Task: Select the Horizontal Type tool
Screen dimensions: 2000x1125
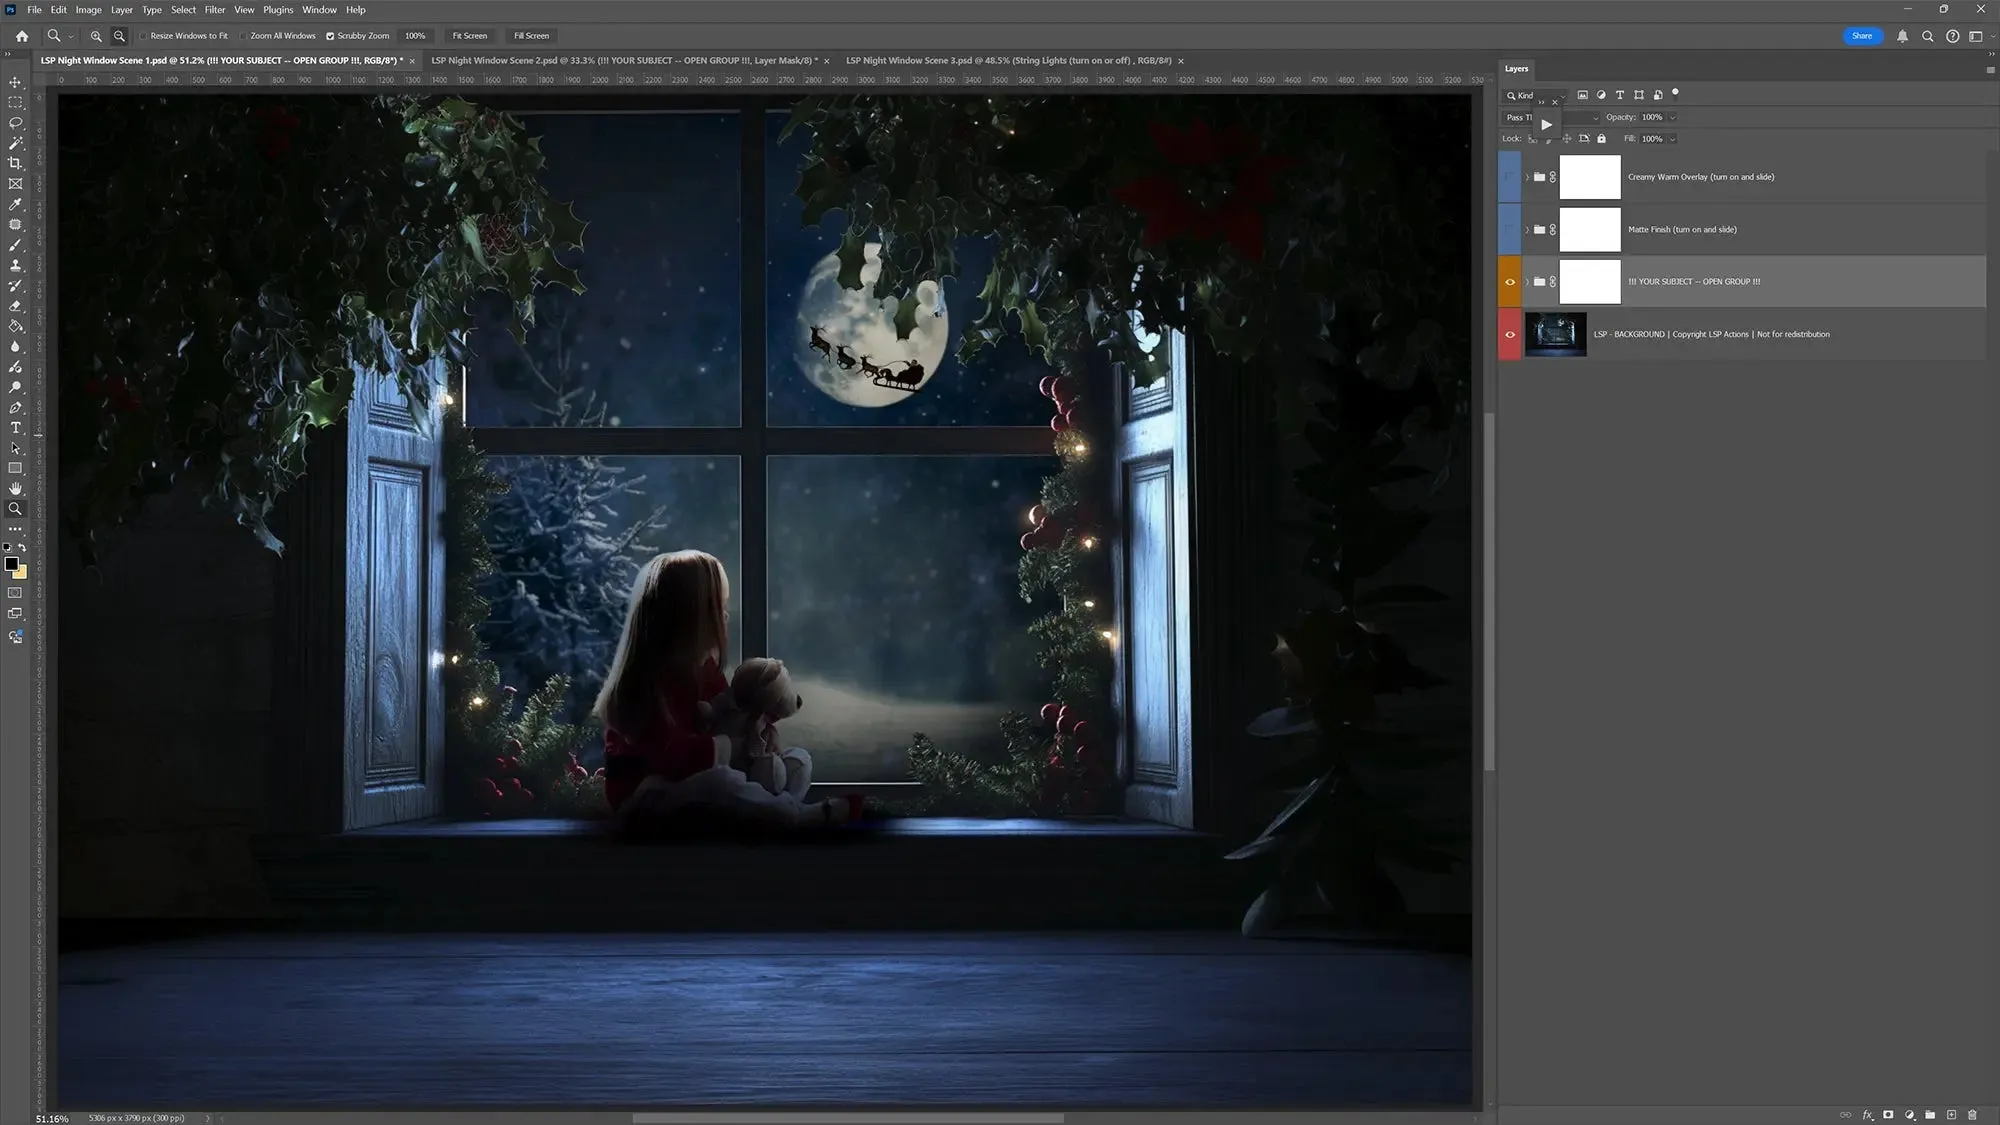Action: [15, 428]
